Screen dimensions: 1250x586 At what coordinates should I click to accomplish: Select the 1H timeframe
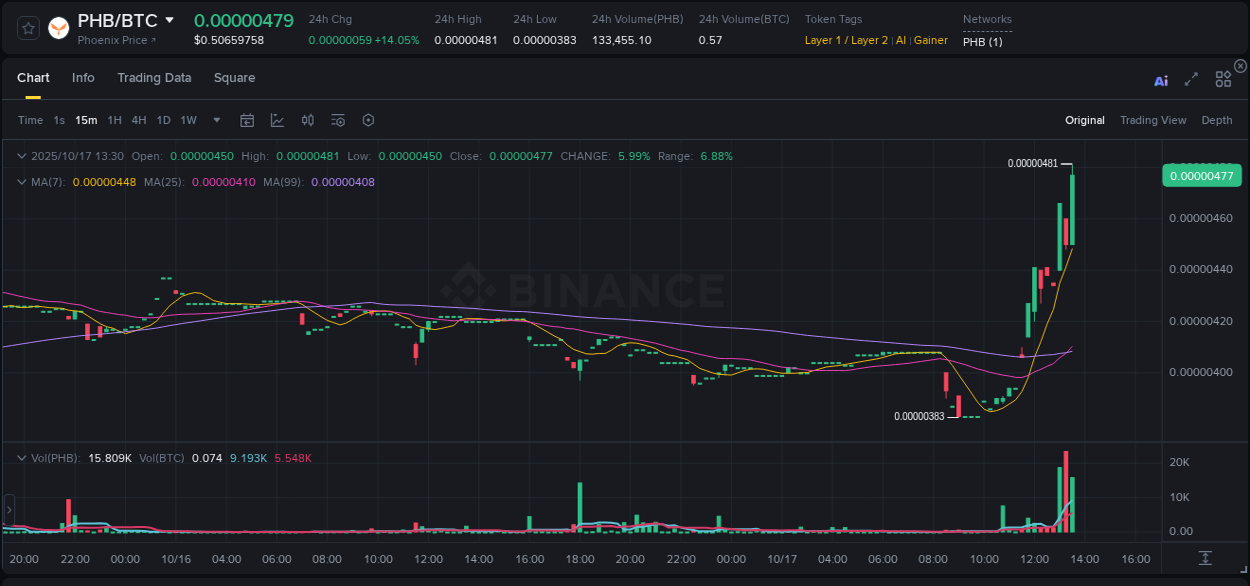[x=113, y=120]
